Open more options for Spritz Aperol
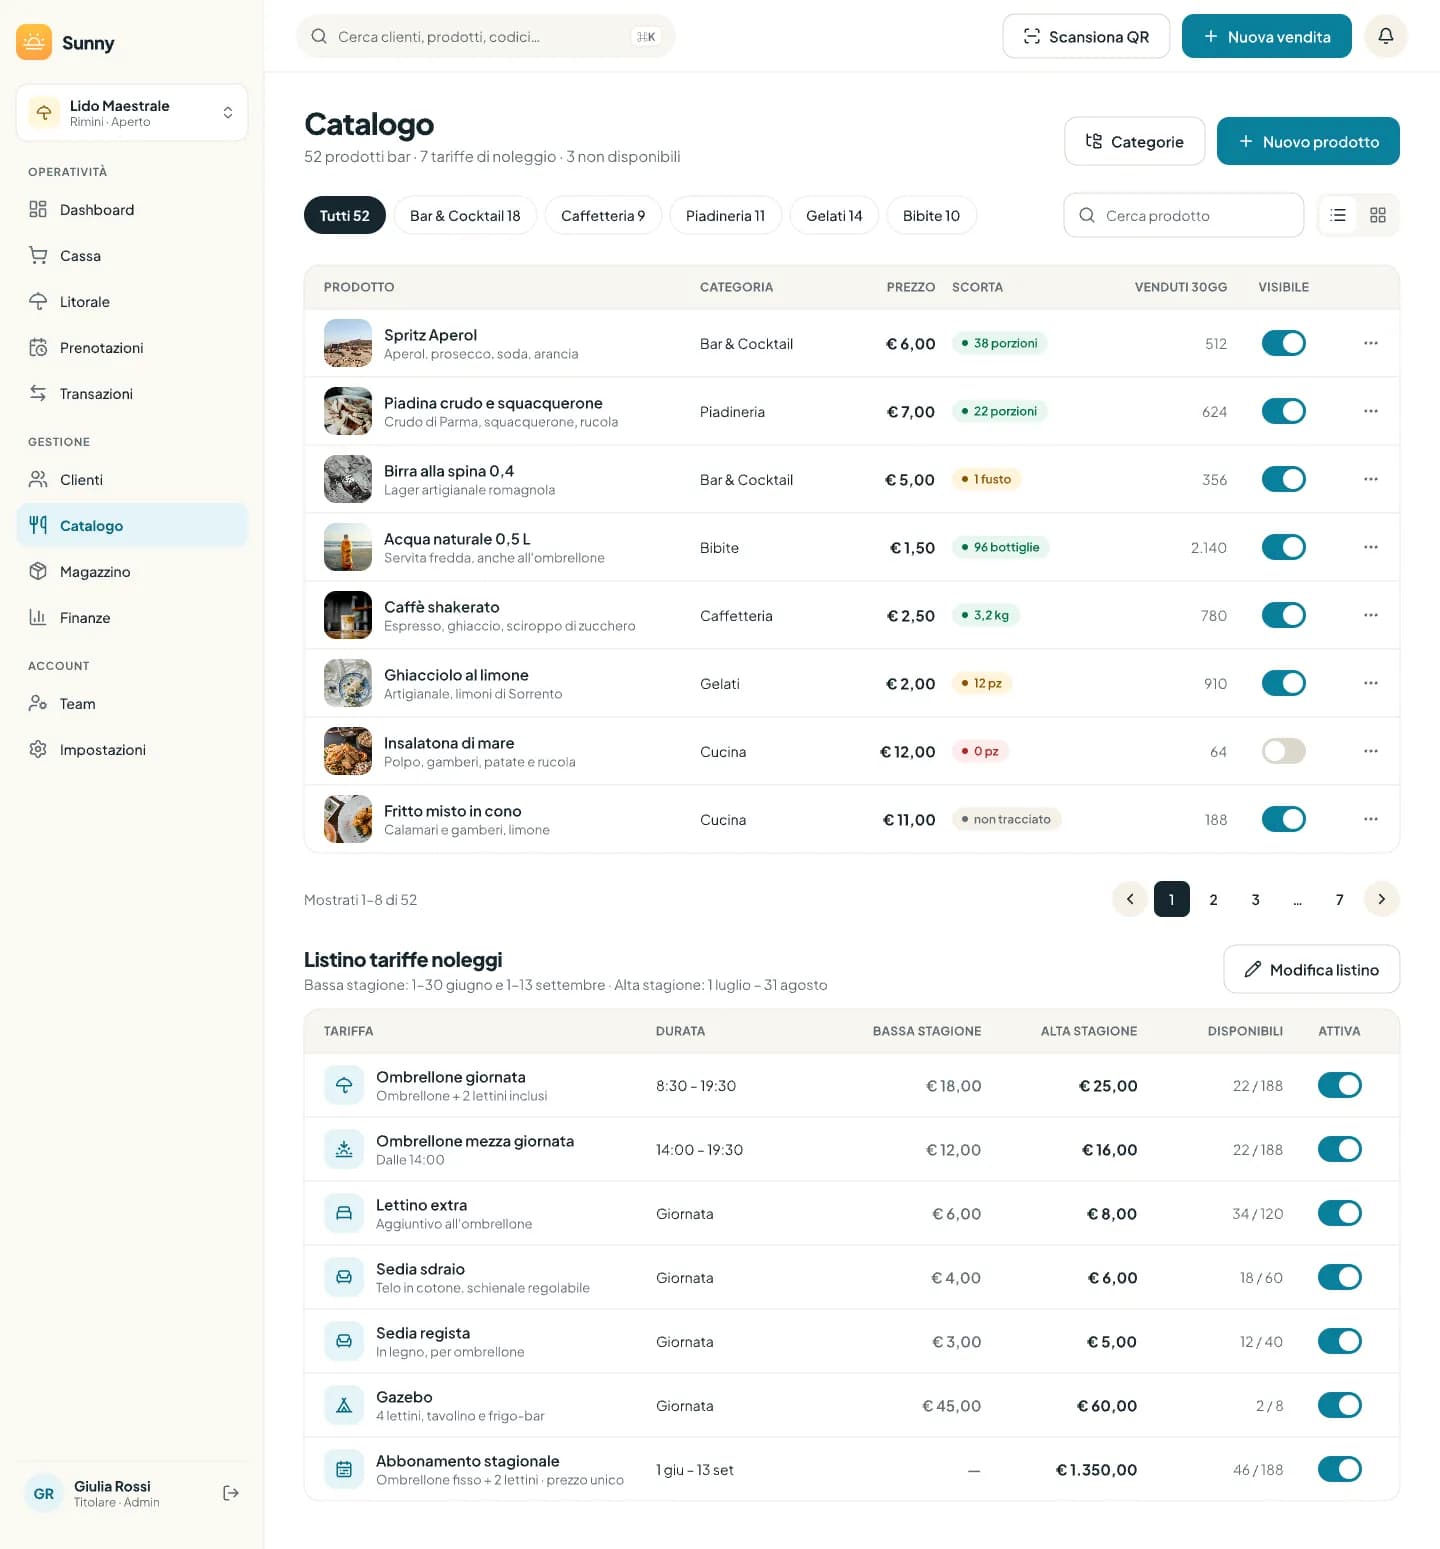This screenshot has width=1440, height=1549. tap(1370, 343)
